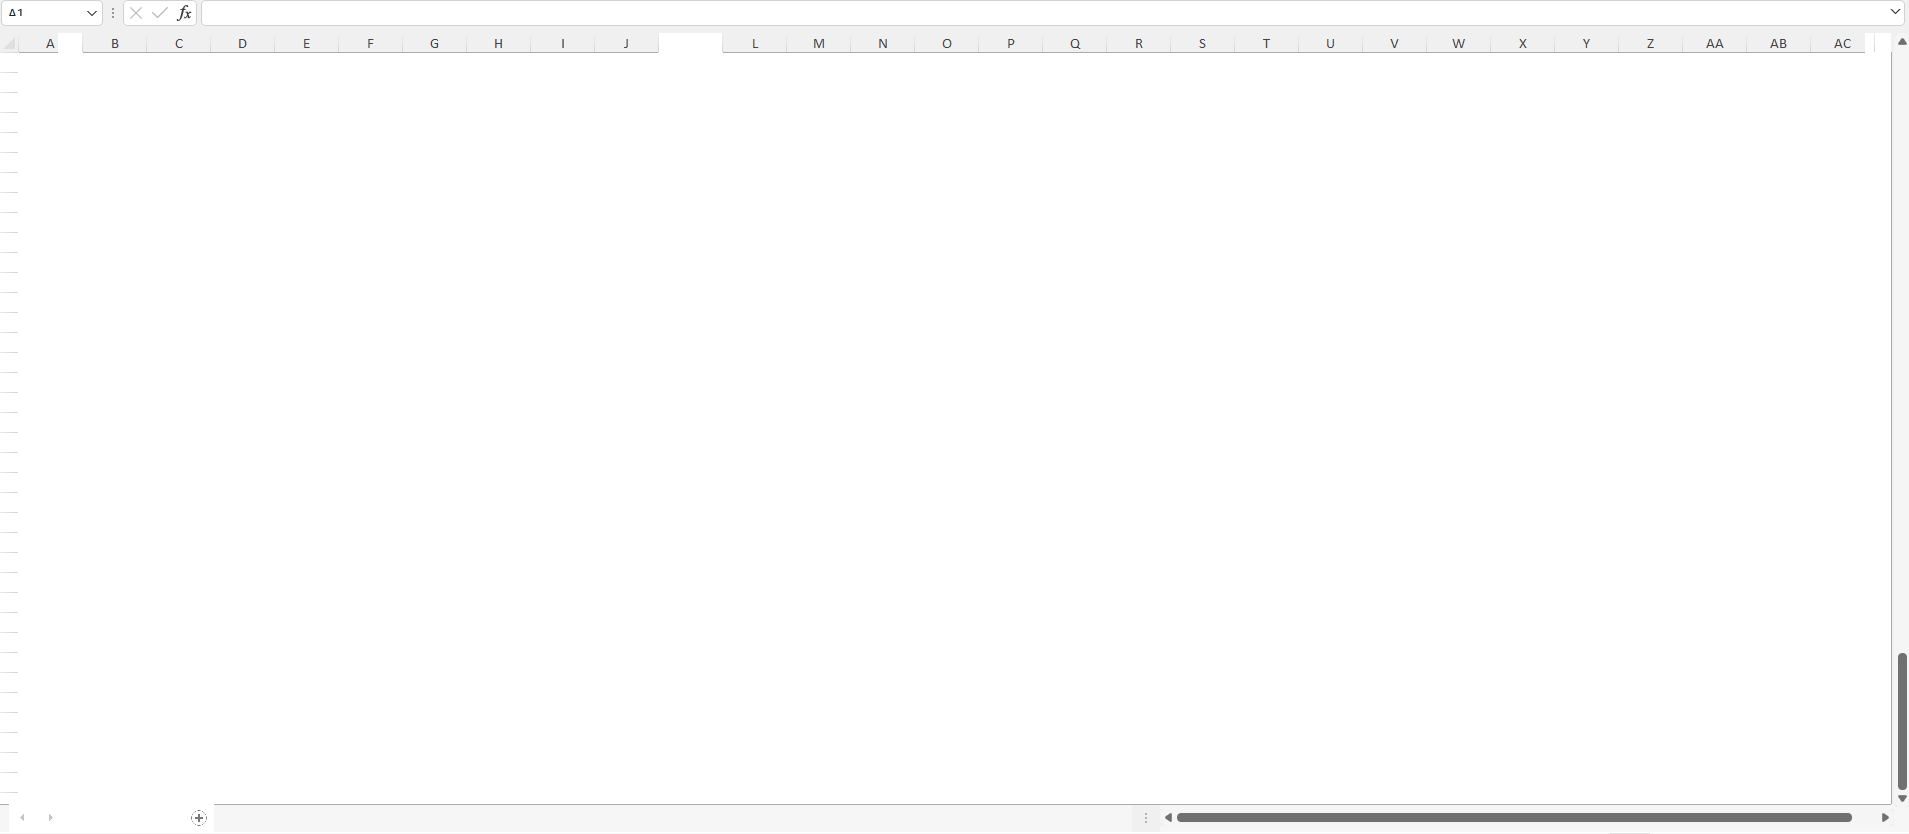Go to next sheet with right nav arrow
The image size is (1909, 834).
point(50,818)
